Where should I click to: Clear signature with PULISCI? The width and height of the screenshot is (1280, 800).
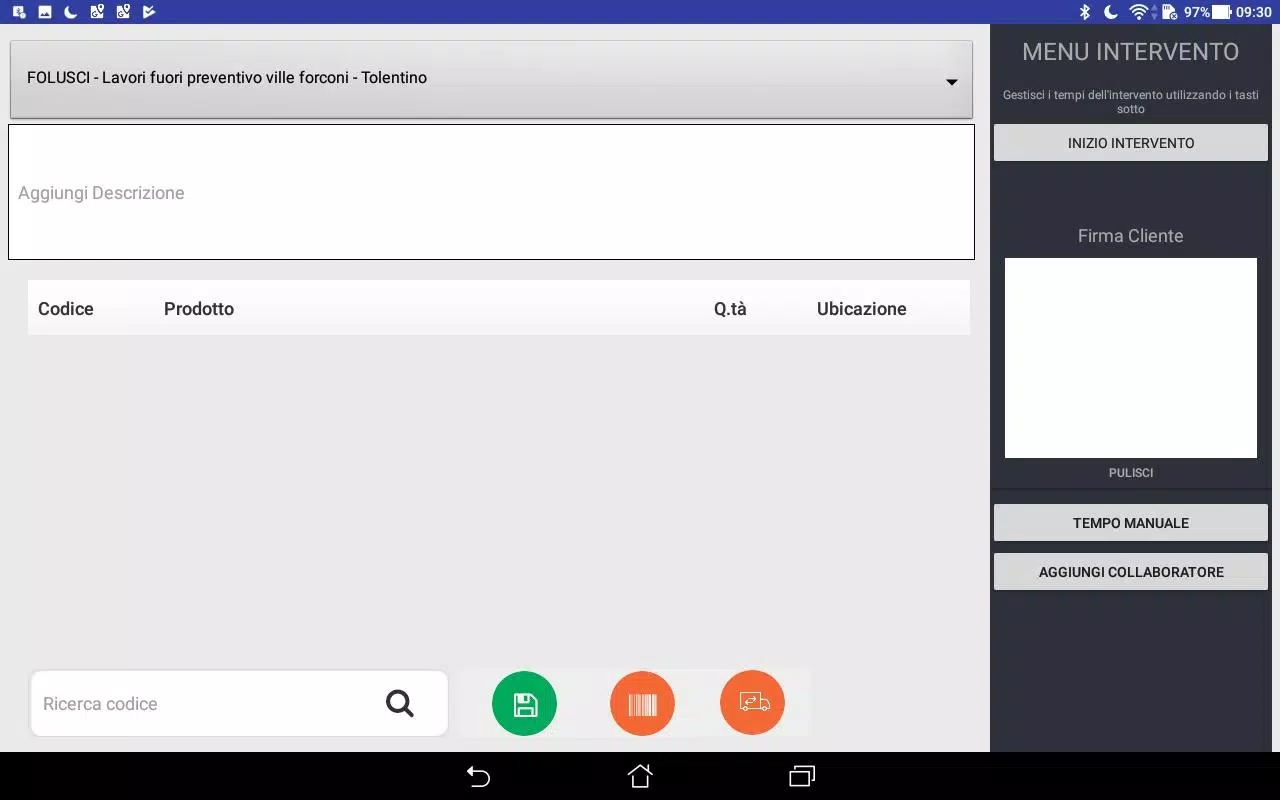[x=1131, y=473]
